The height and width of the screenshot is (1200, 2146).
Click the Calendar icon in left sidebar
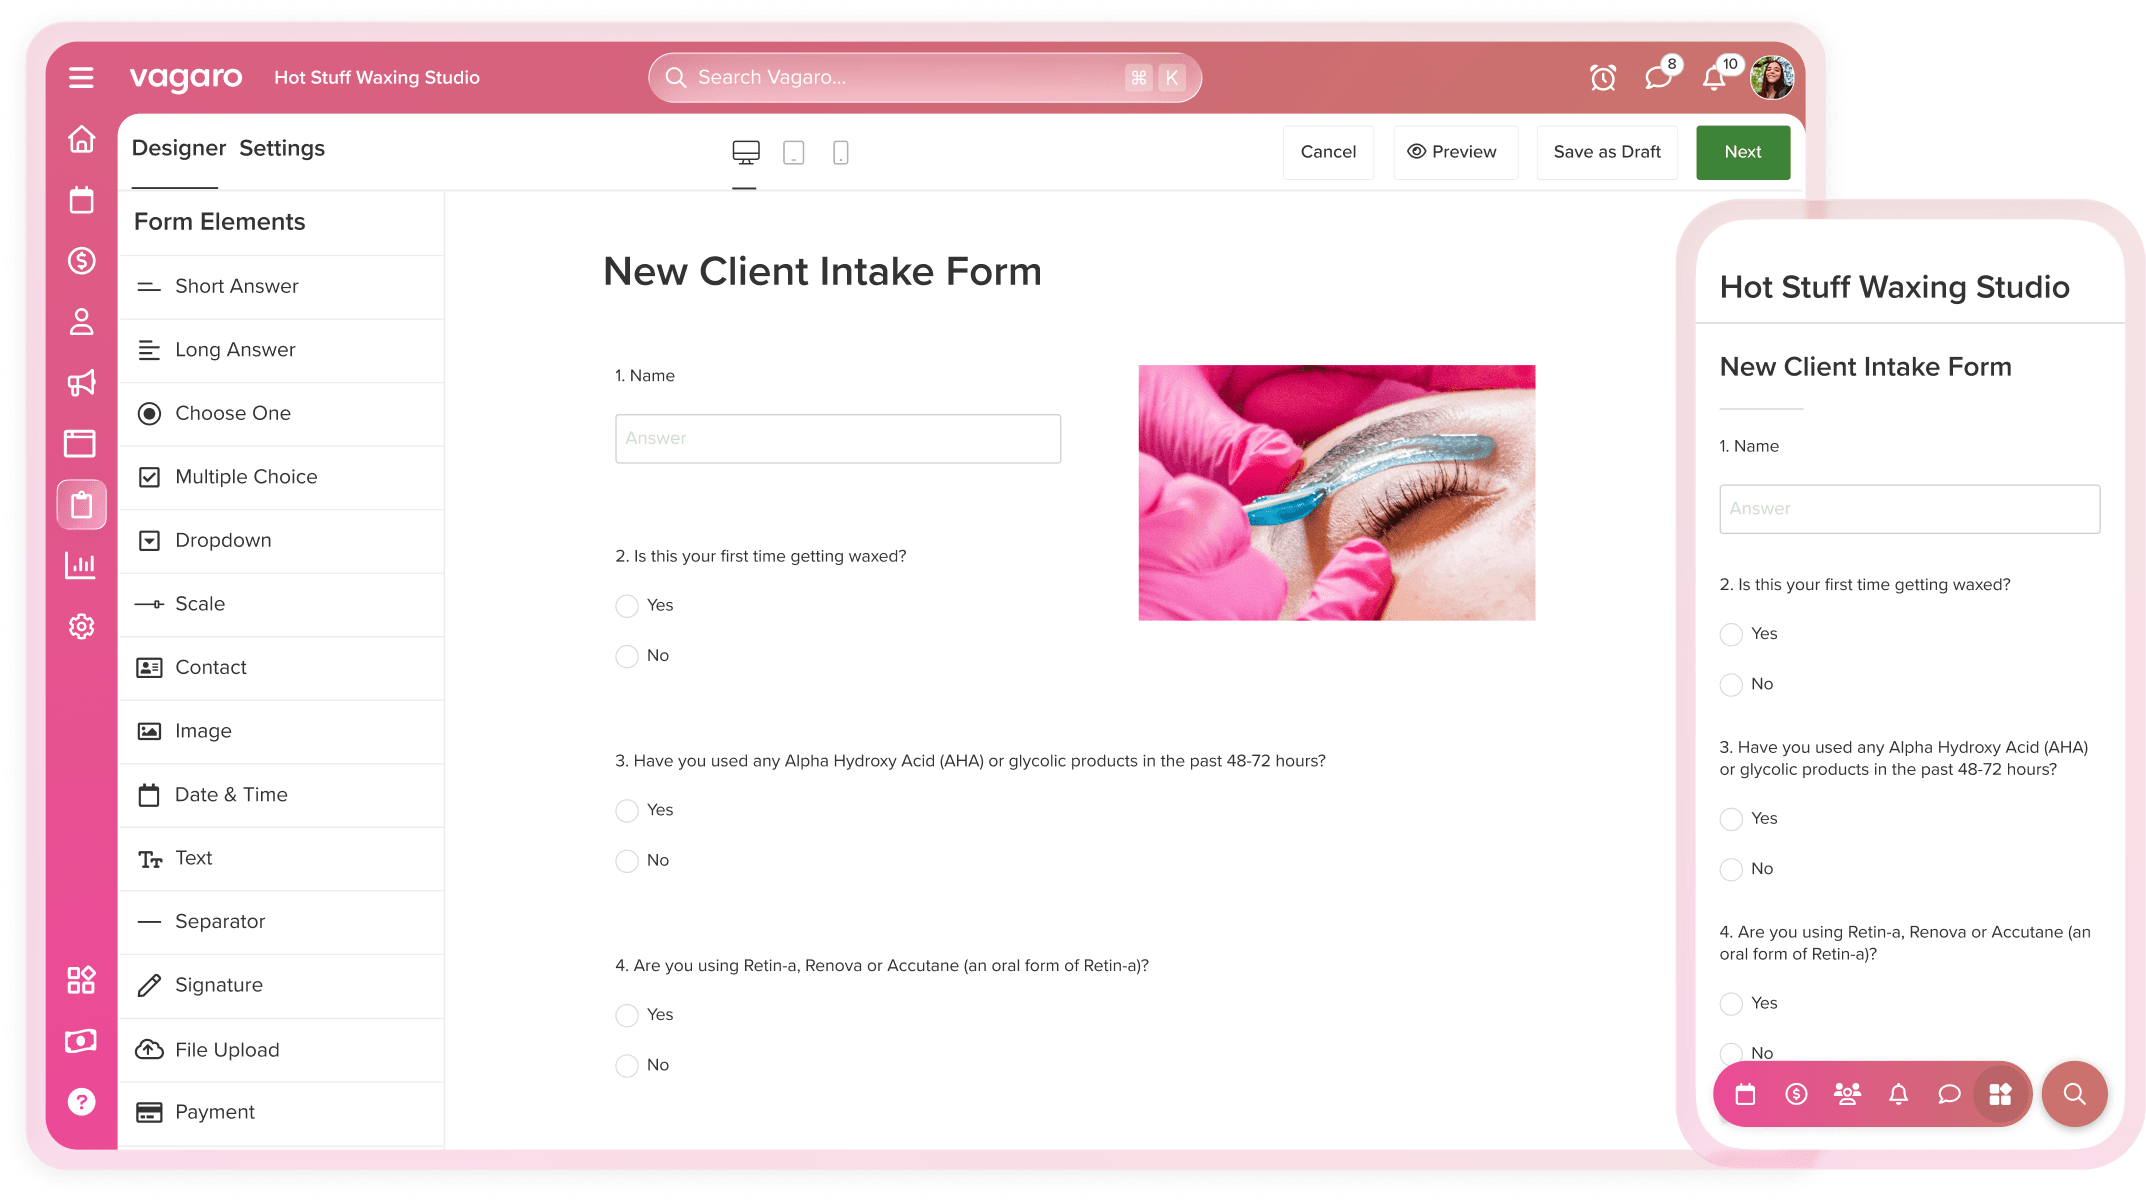click(81, 200)
